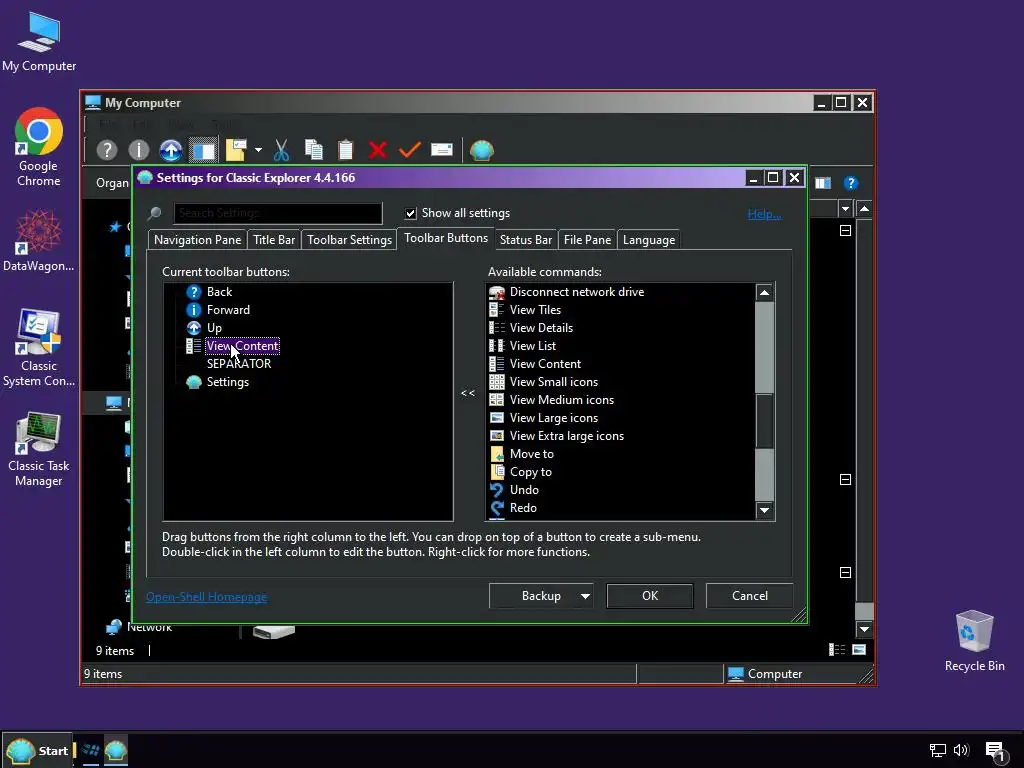
Task: Select Redo command in available commands
Action: coord(523,507)
